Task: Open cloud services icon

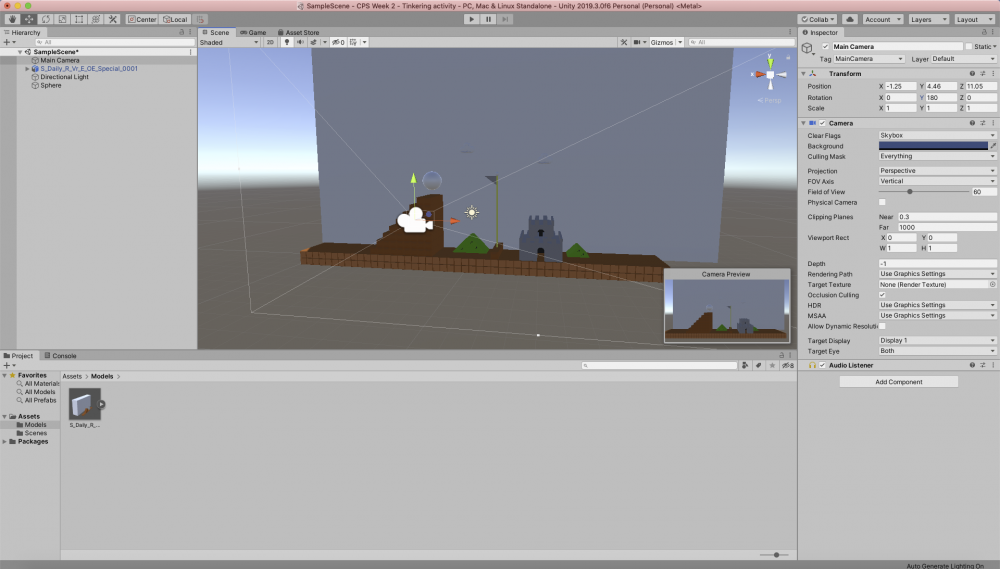Action: 849,19
